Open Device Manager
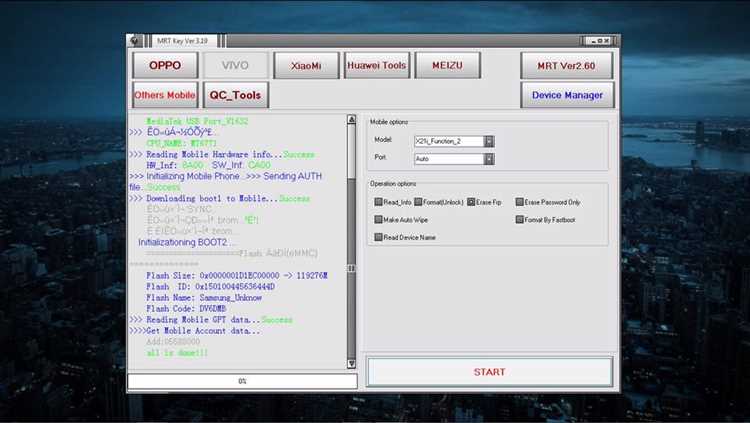This screenshot has width=750, height=423. point(566,95)
